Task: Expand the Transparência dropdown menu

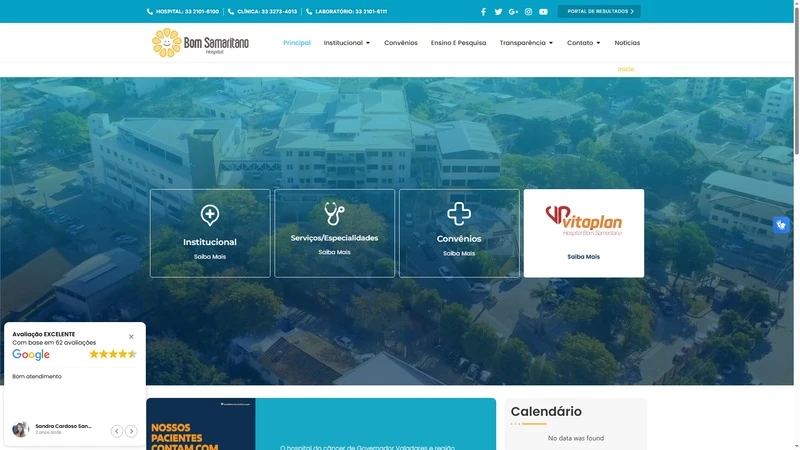Action: [x=526, y=43]
